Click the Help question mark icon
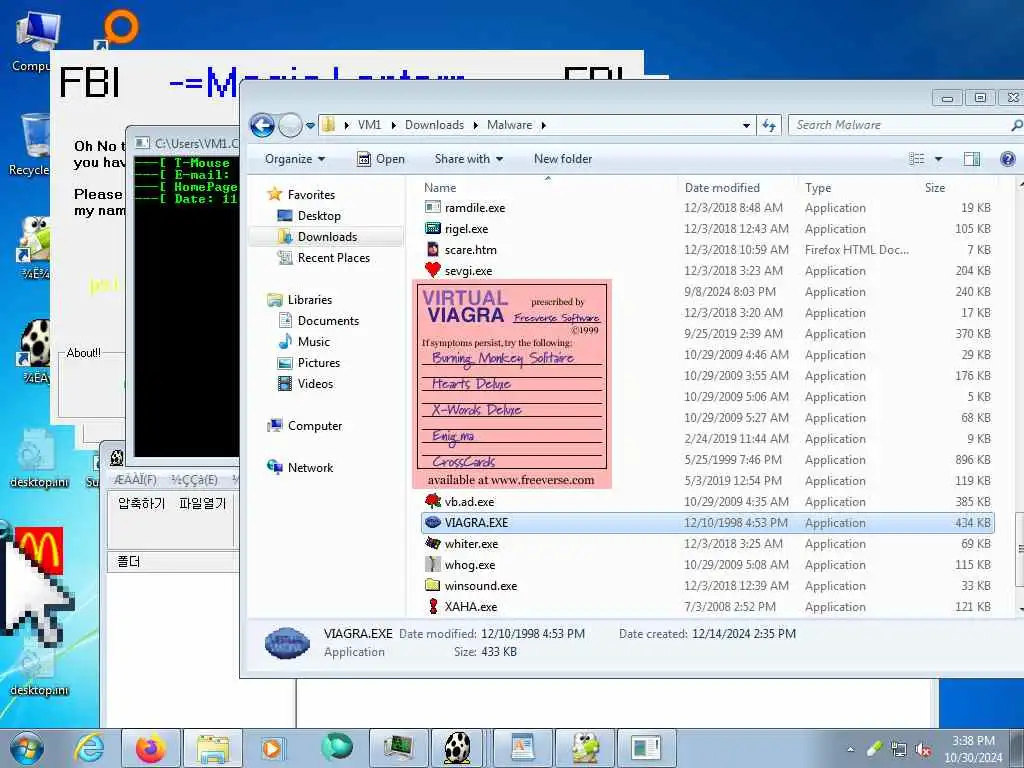 pyautogui.click(x=1008, y=159)
